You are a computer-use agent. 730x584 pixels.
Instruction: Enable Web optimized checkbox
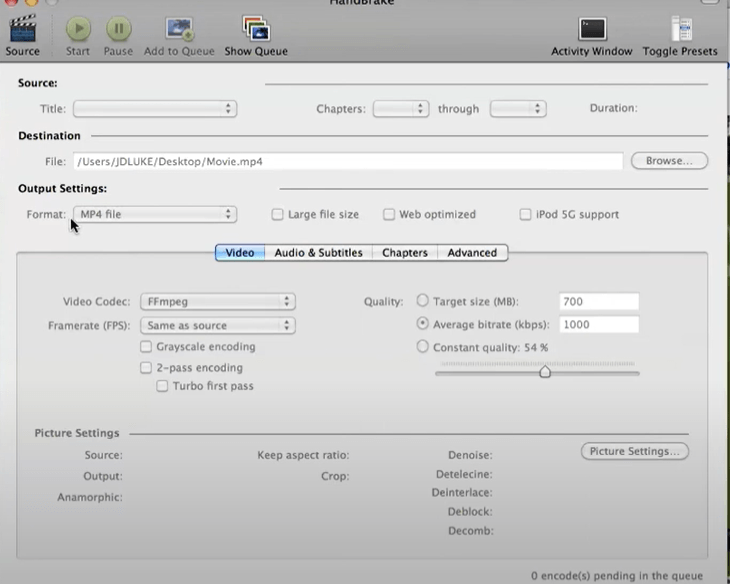point(389,214)
